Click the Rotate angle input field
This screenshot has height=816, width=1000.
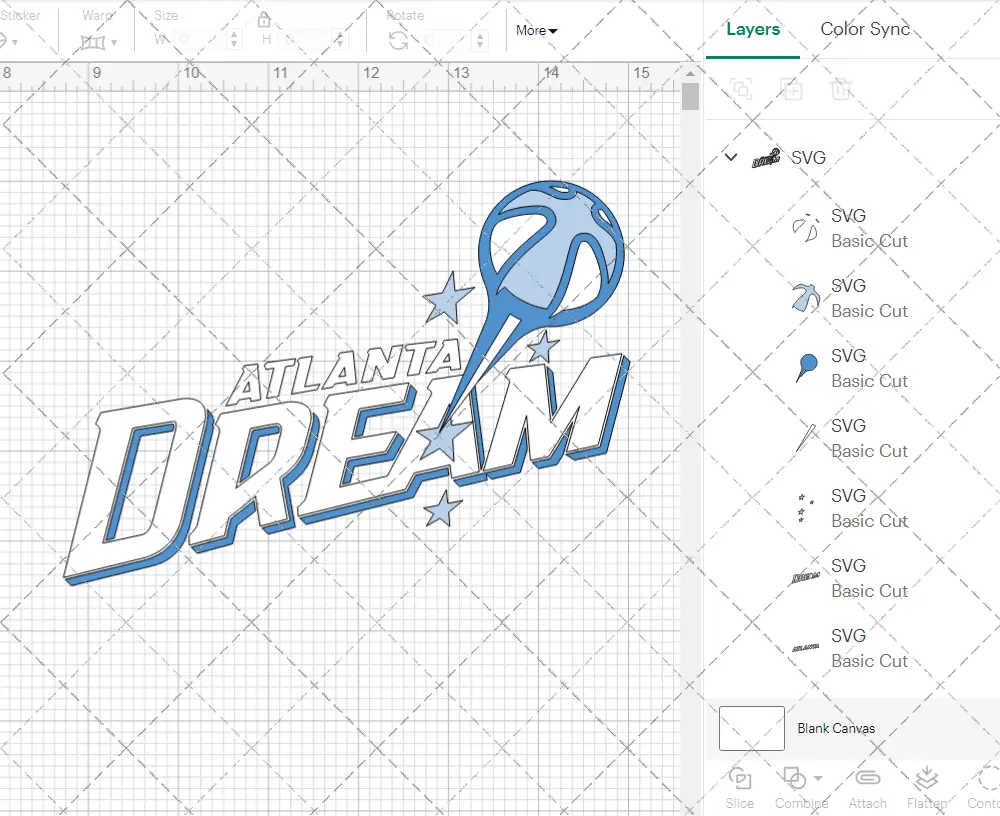445,41
